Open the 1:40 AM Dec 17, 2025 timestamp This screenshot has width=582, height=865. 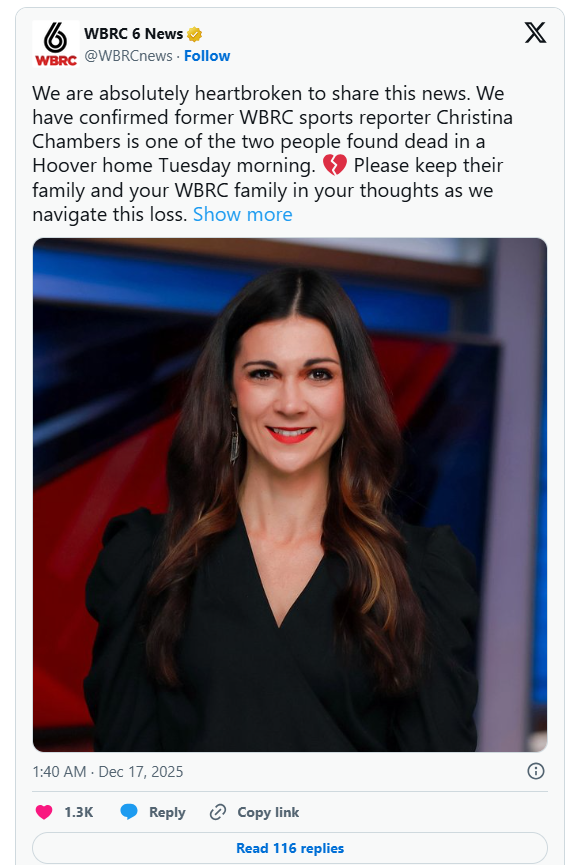(x=108, y=771)
